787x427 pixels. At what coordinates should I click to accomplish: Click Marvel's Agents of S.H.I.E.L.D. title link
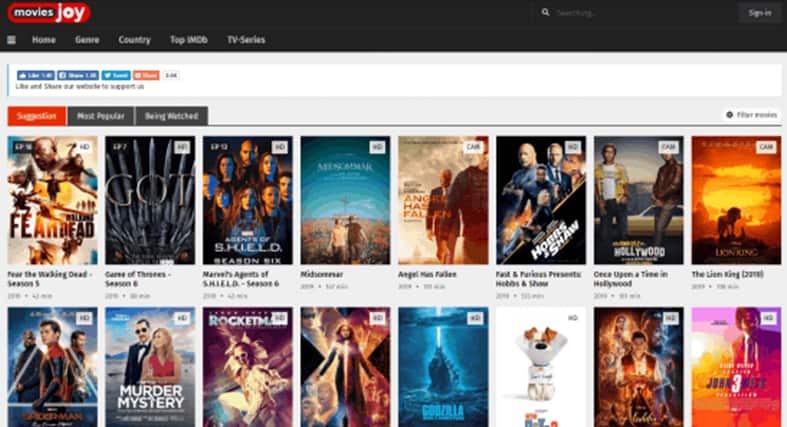tap(241, 279)
